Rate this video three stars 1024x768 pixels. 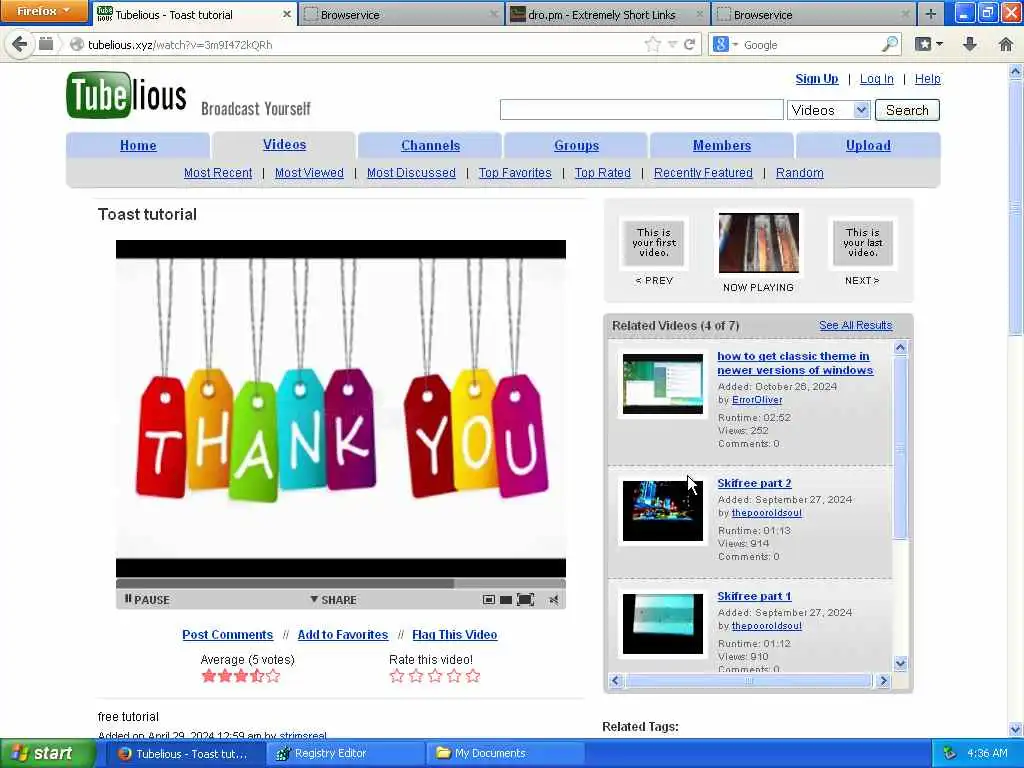435,676
